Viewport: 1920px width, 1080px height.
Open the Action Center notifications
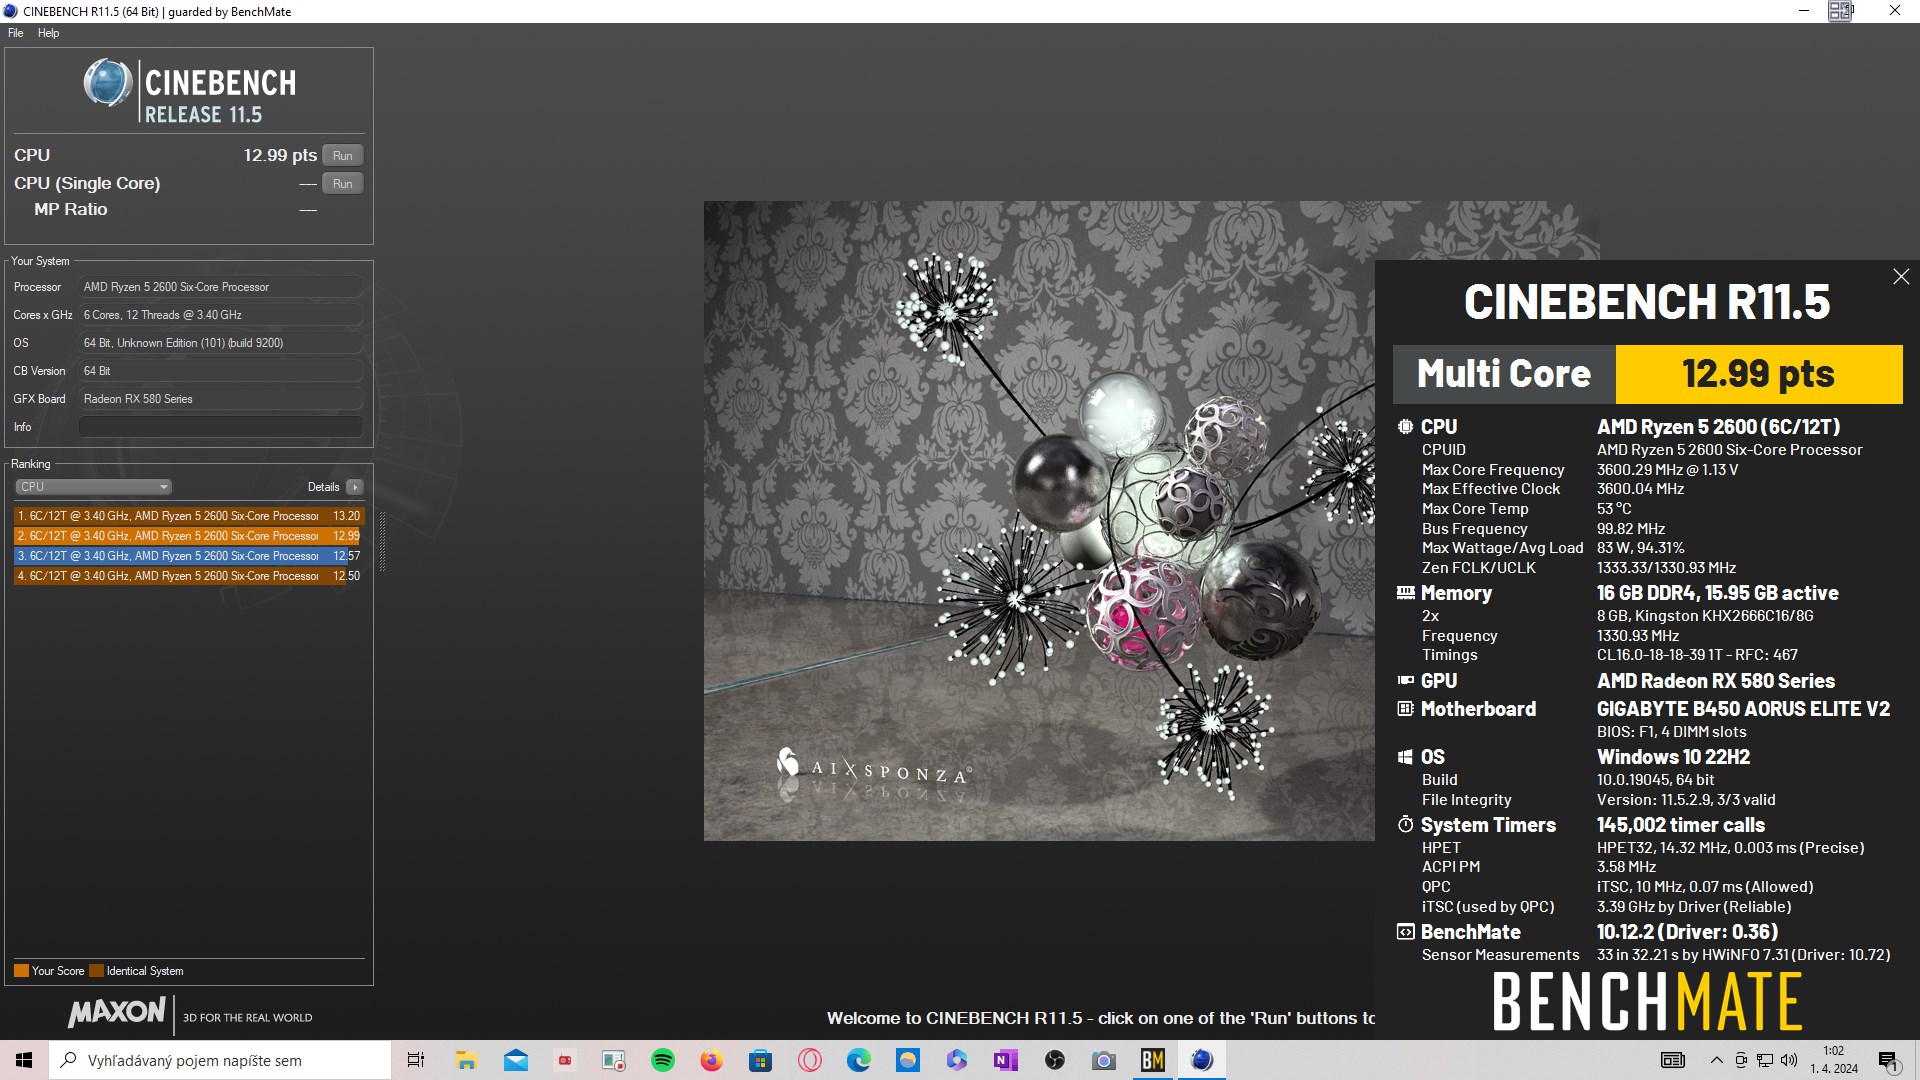pyautogui.click(x=1888, y=1060)
